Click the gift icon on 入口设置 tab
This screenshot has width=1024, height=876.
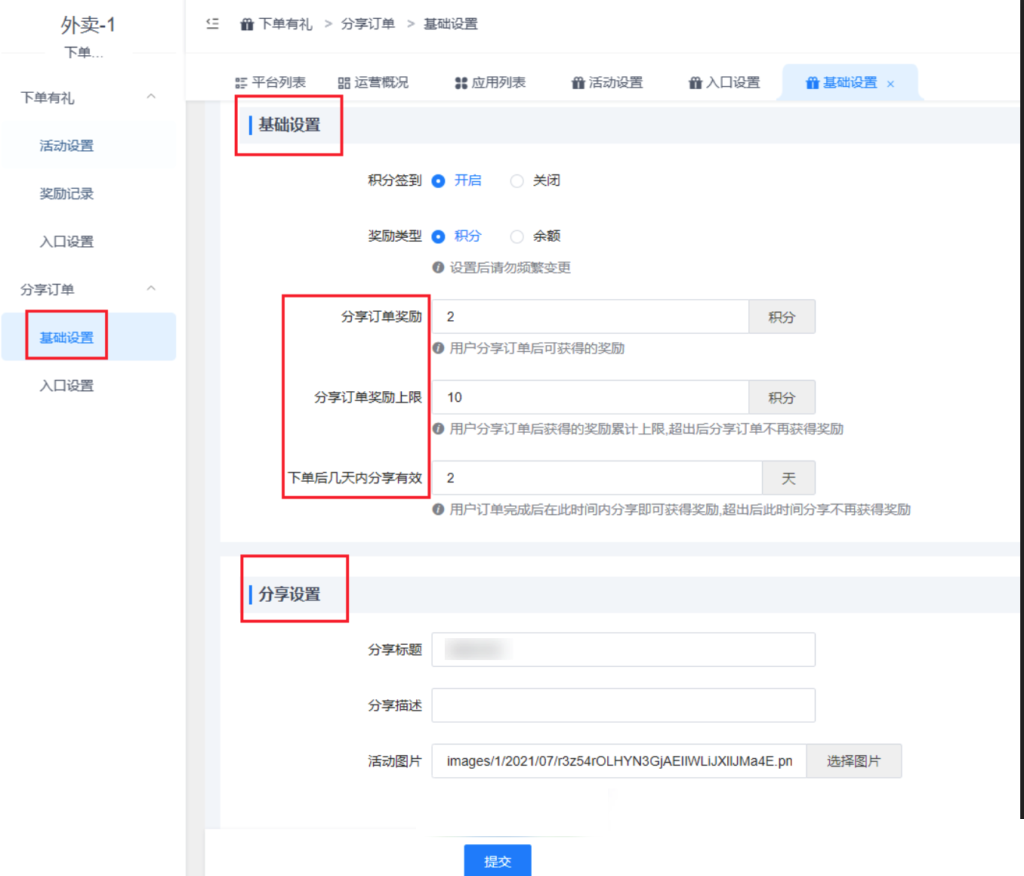[695, 83]
